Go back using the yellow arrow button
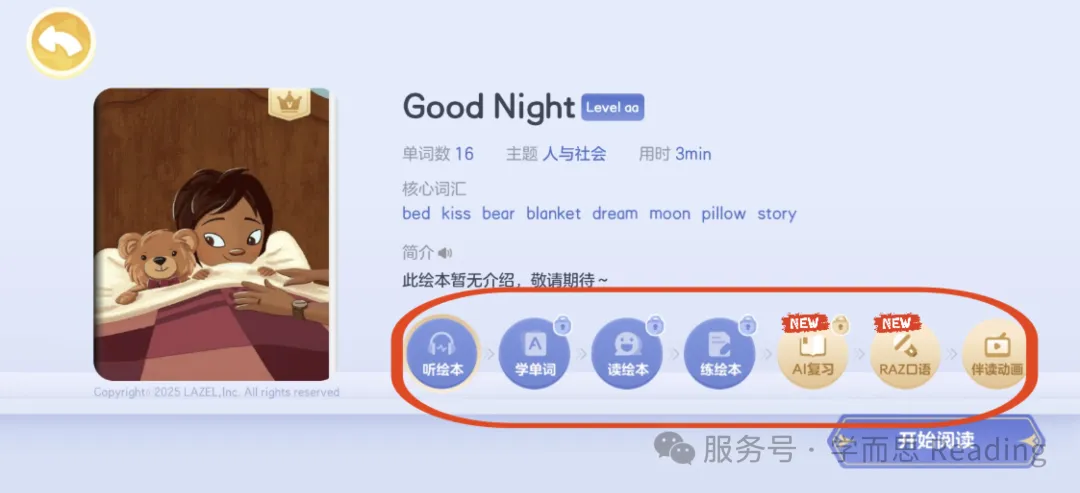Viewport: 1080px width, 493px height. (61, 43)
